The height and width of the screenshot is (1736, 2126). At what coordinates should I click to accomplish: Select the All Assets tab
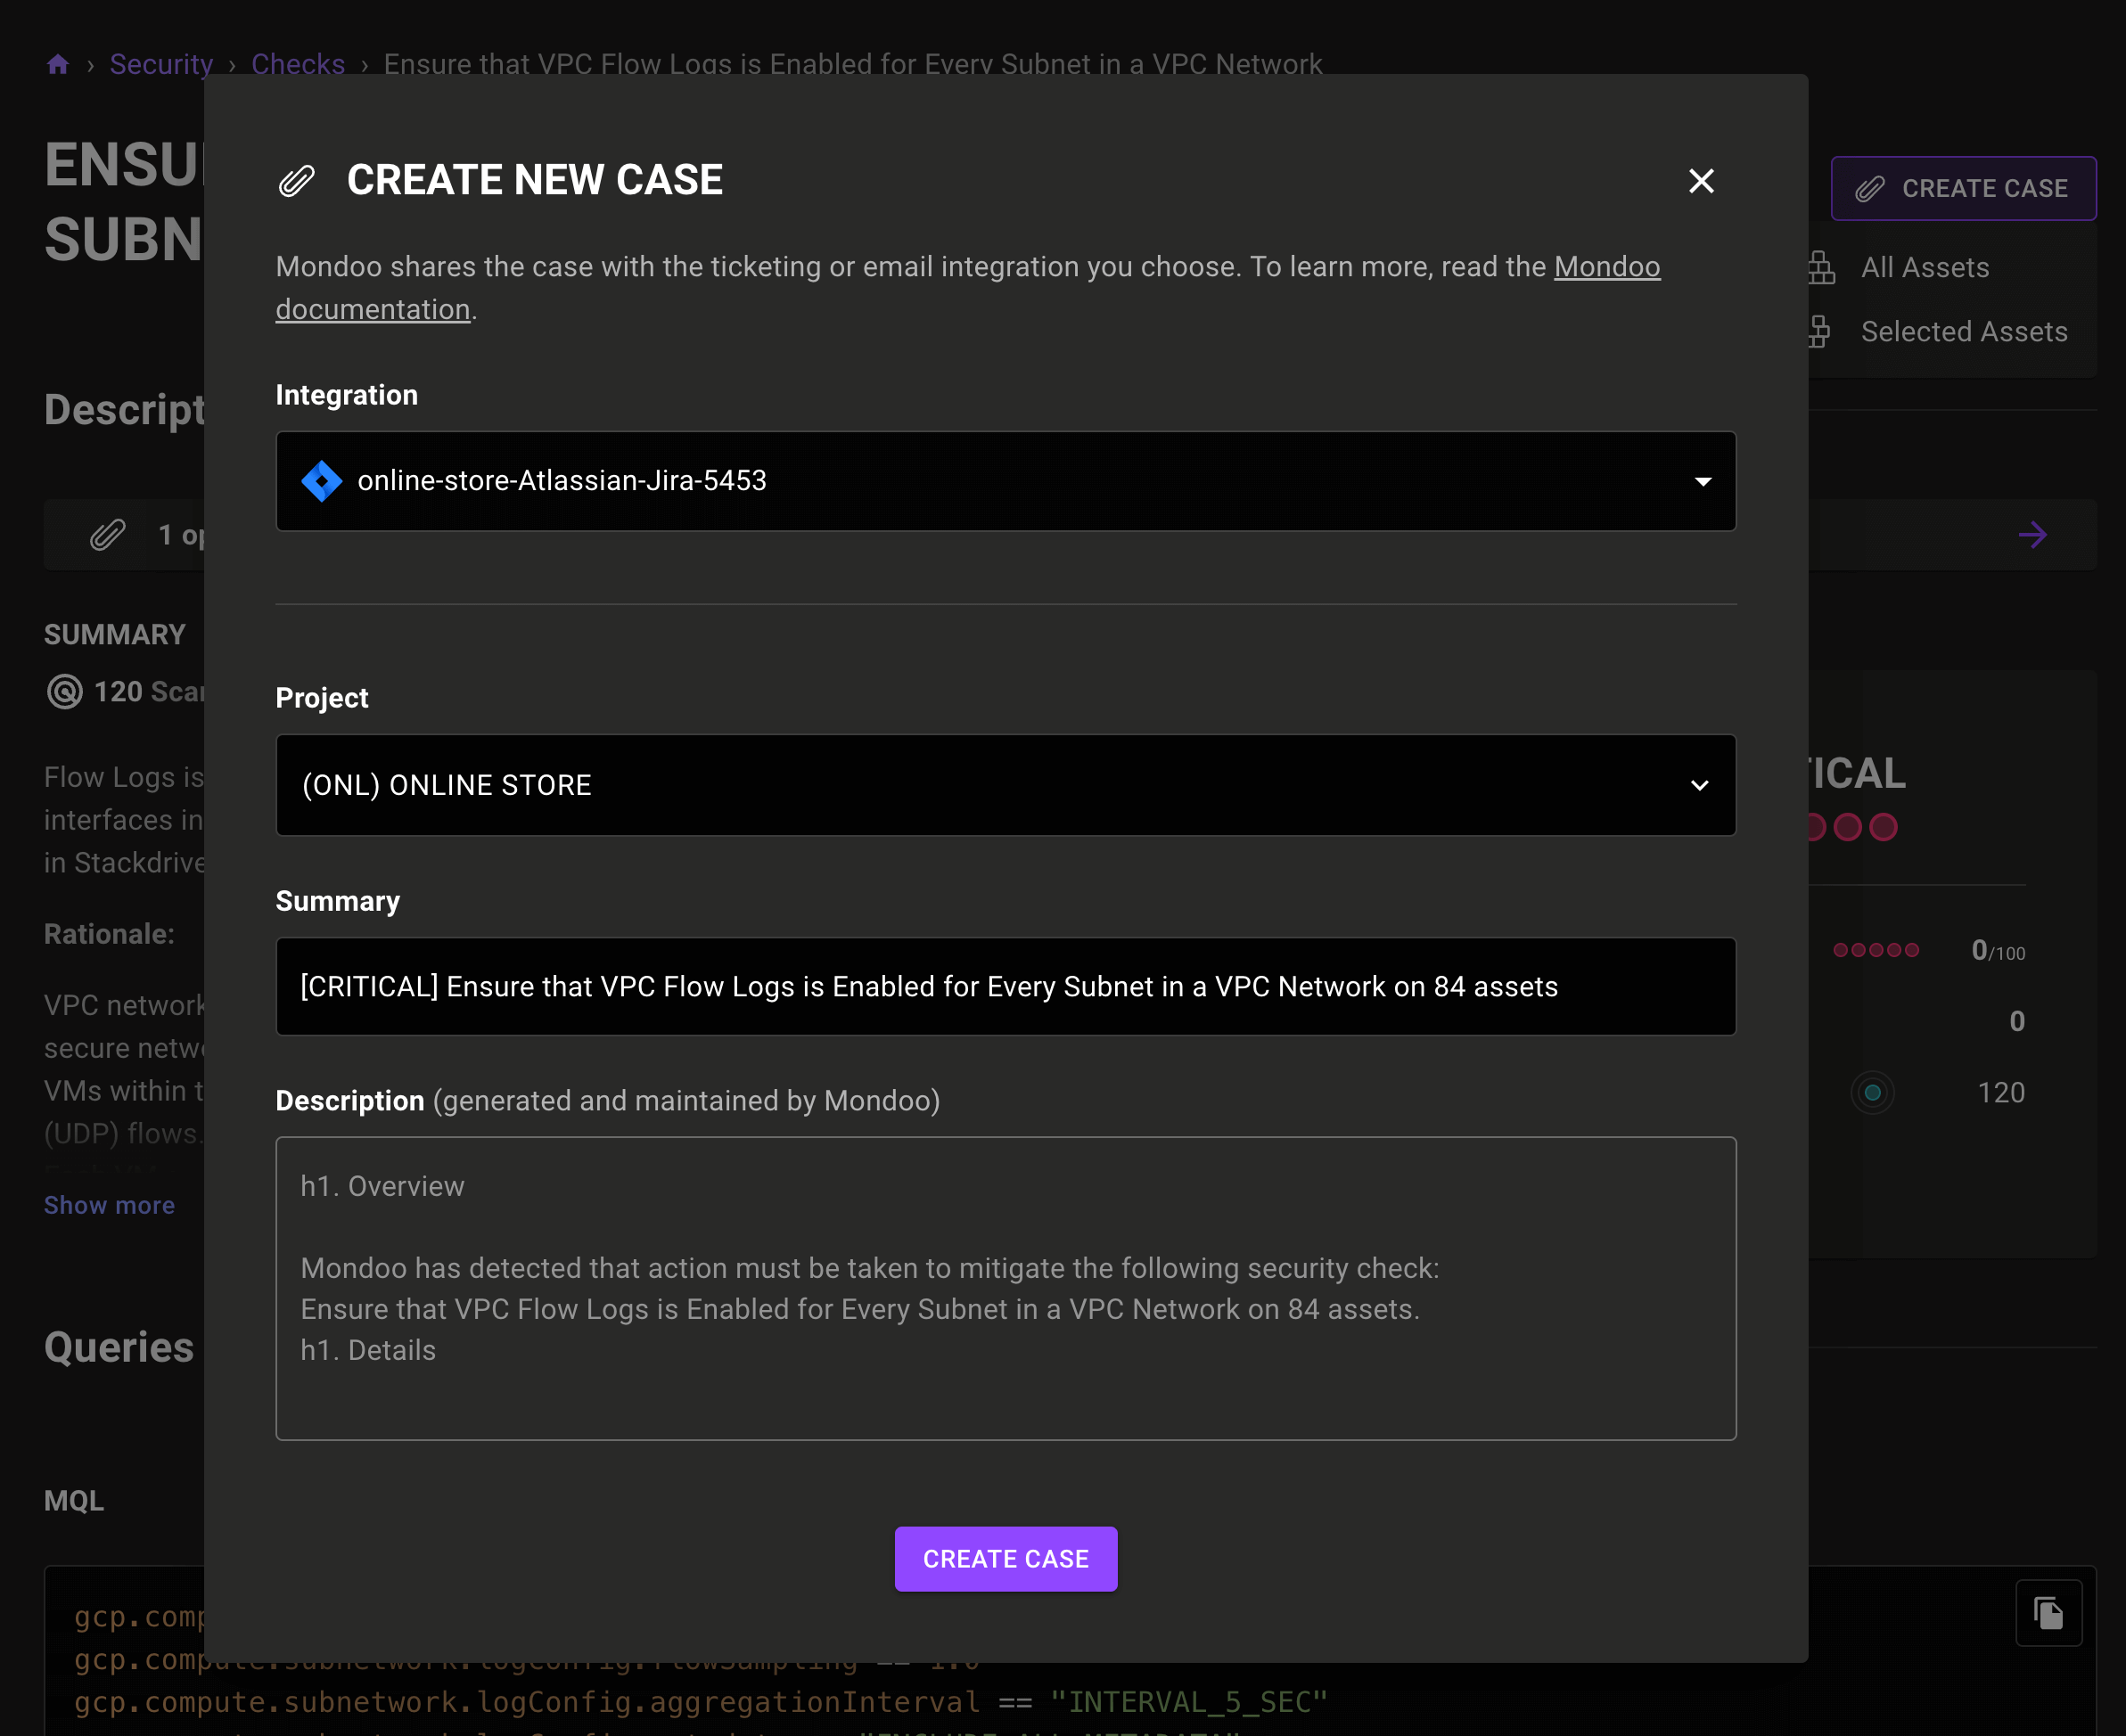point(1925,266)
